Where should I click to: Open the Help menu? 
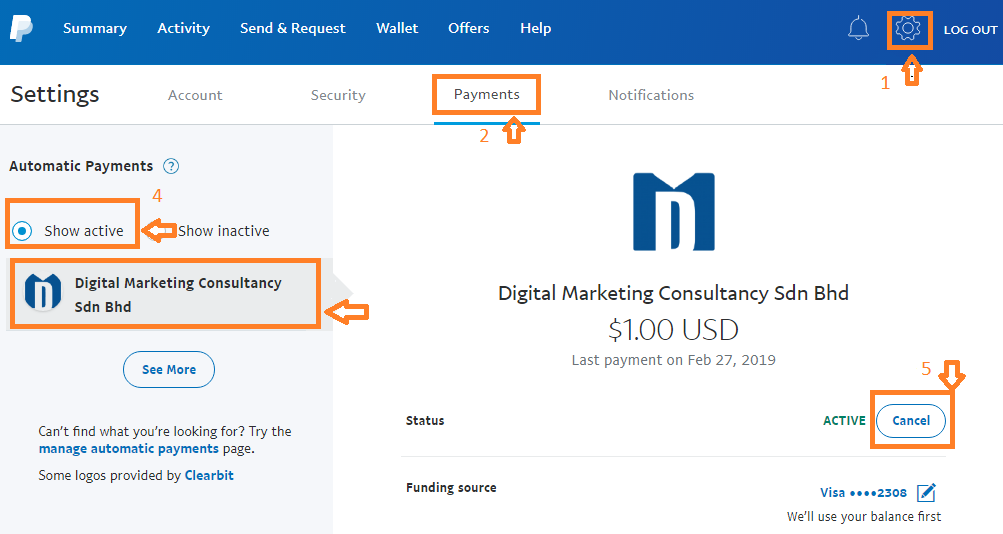tap(535, 29)
